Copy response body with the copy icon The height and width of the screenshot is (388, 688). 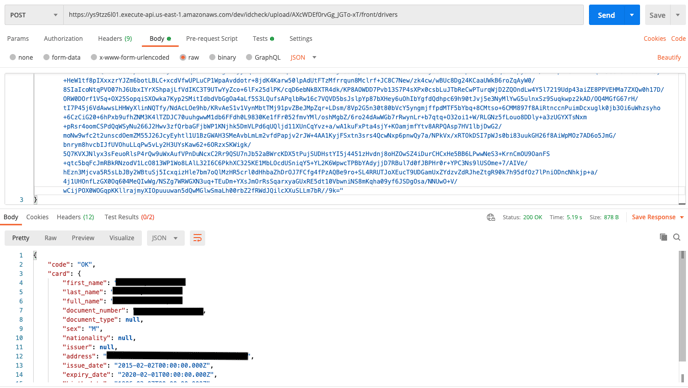tap(663, 237)
